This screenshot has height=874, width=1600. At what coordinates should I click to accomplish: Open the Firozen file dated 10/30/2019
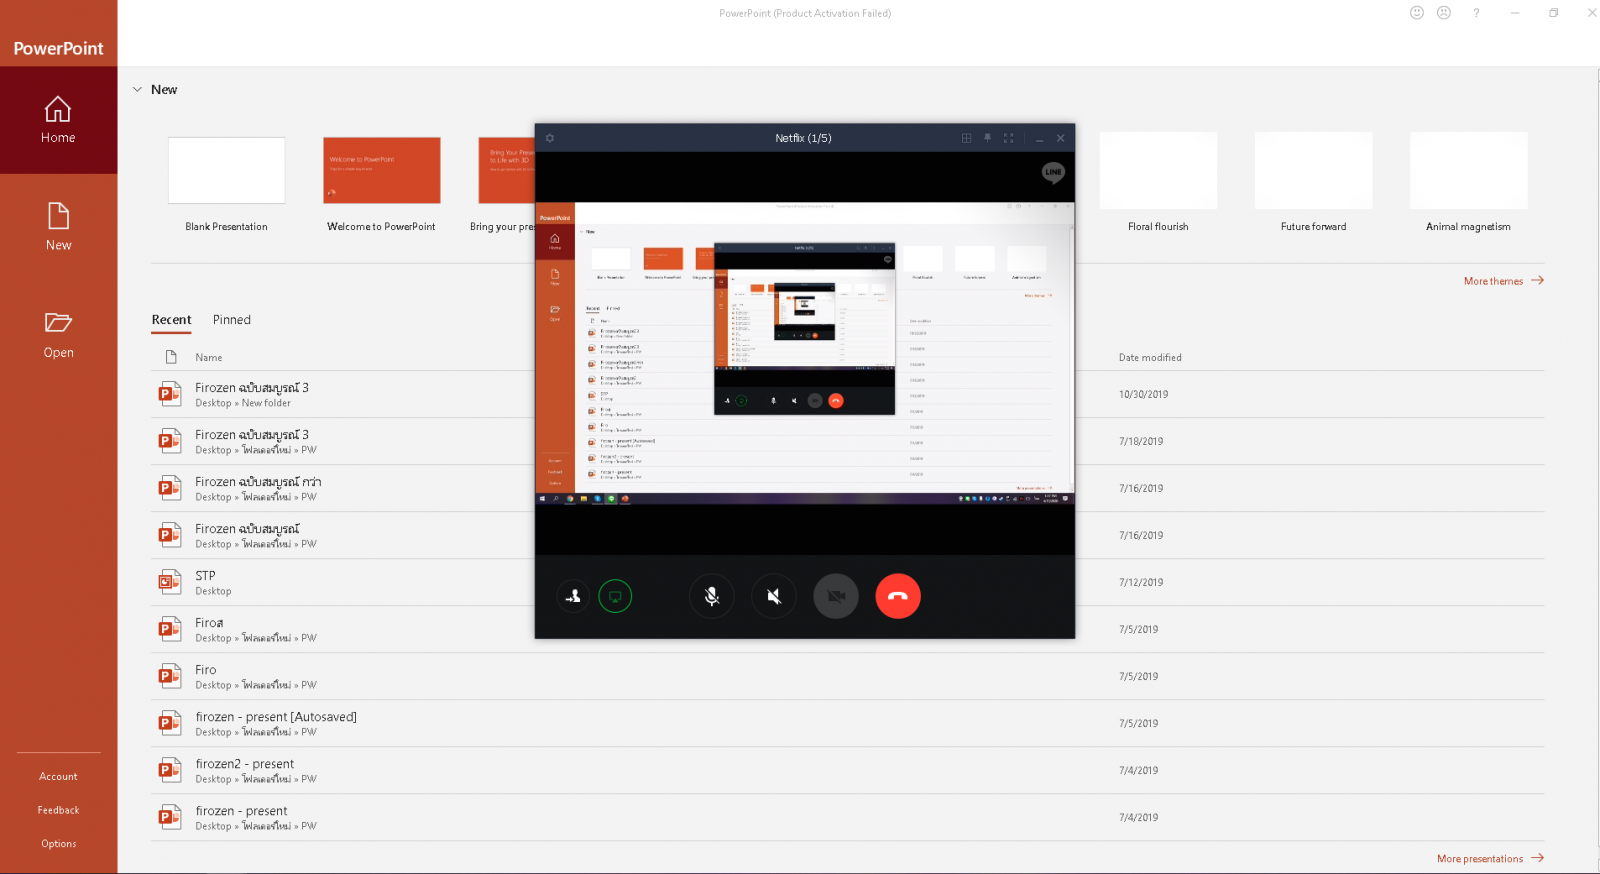coord(847,395)
